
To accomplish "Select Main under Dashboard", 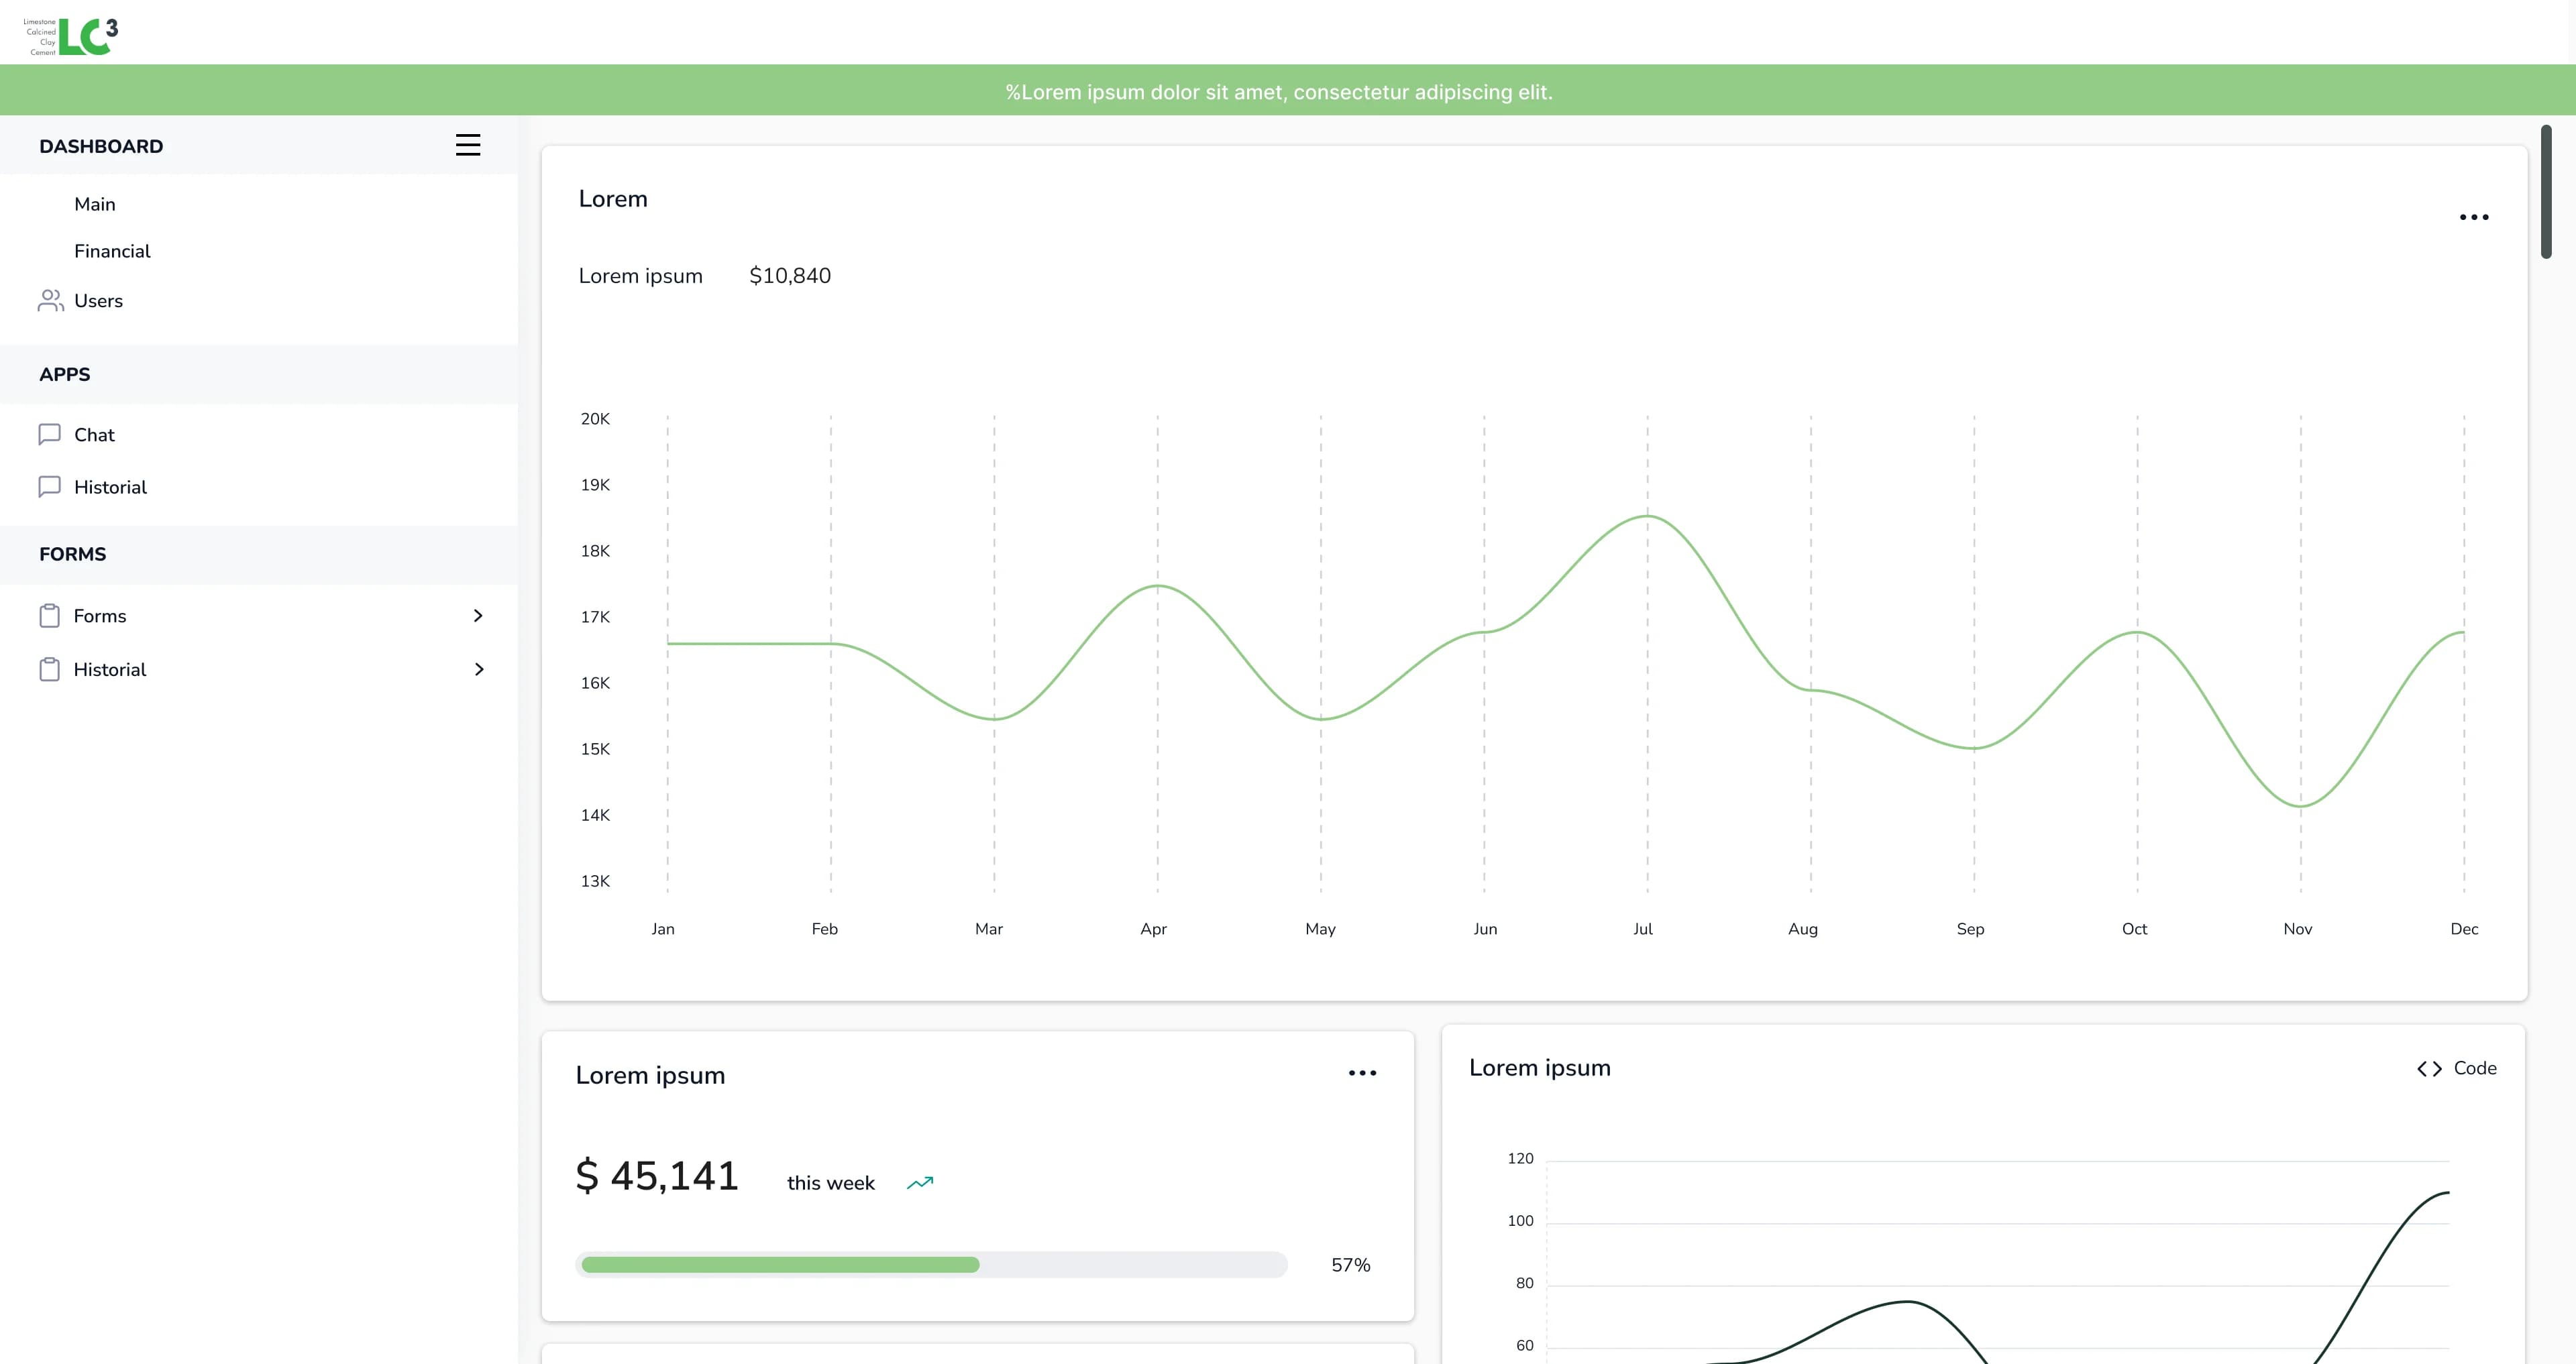I will pos(94,203).
